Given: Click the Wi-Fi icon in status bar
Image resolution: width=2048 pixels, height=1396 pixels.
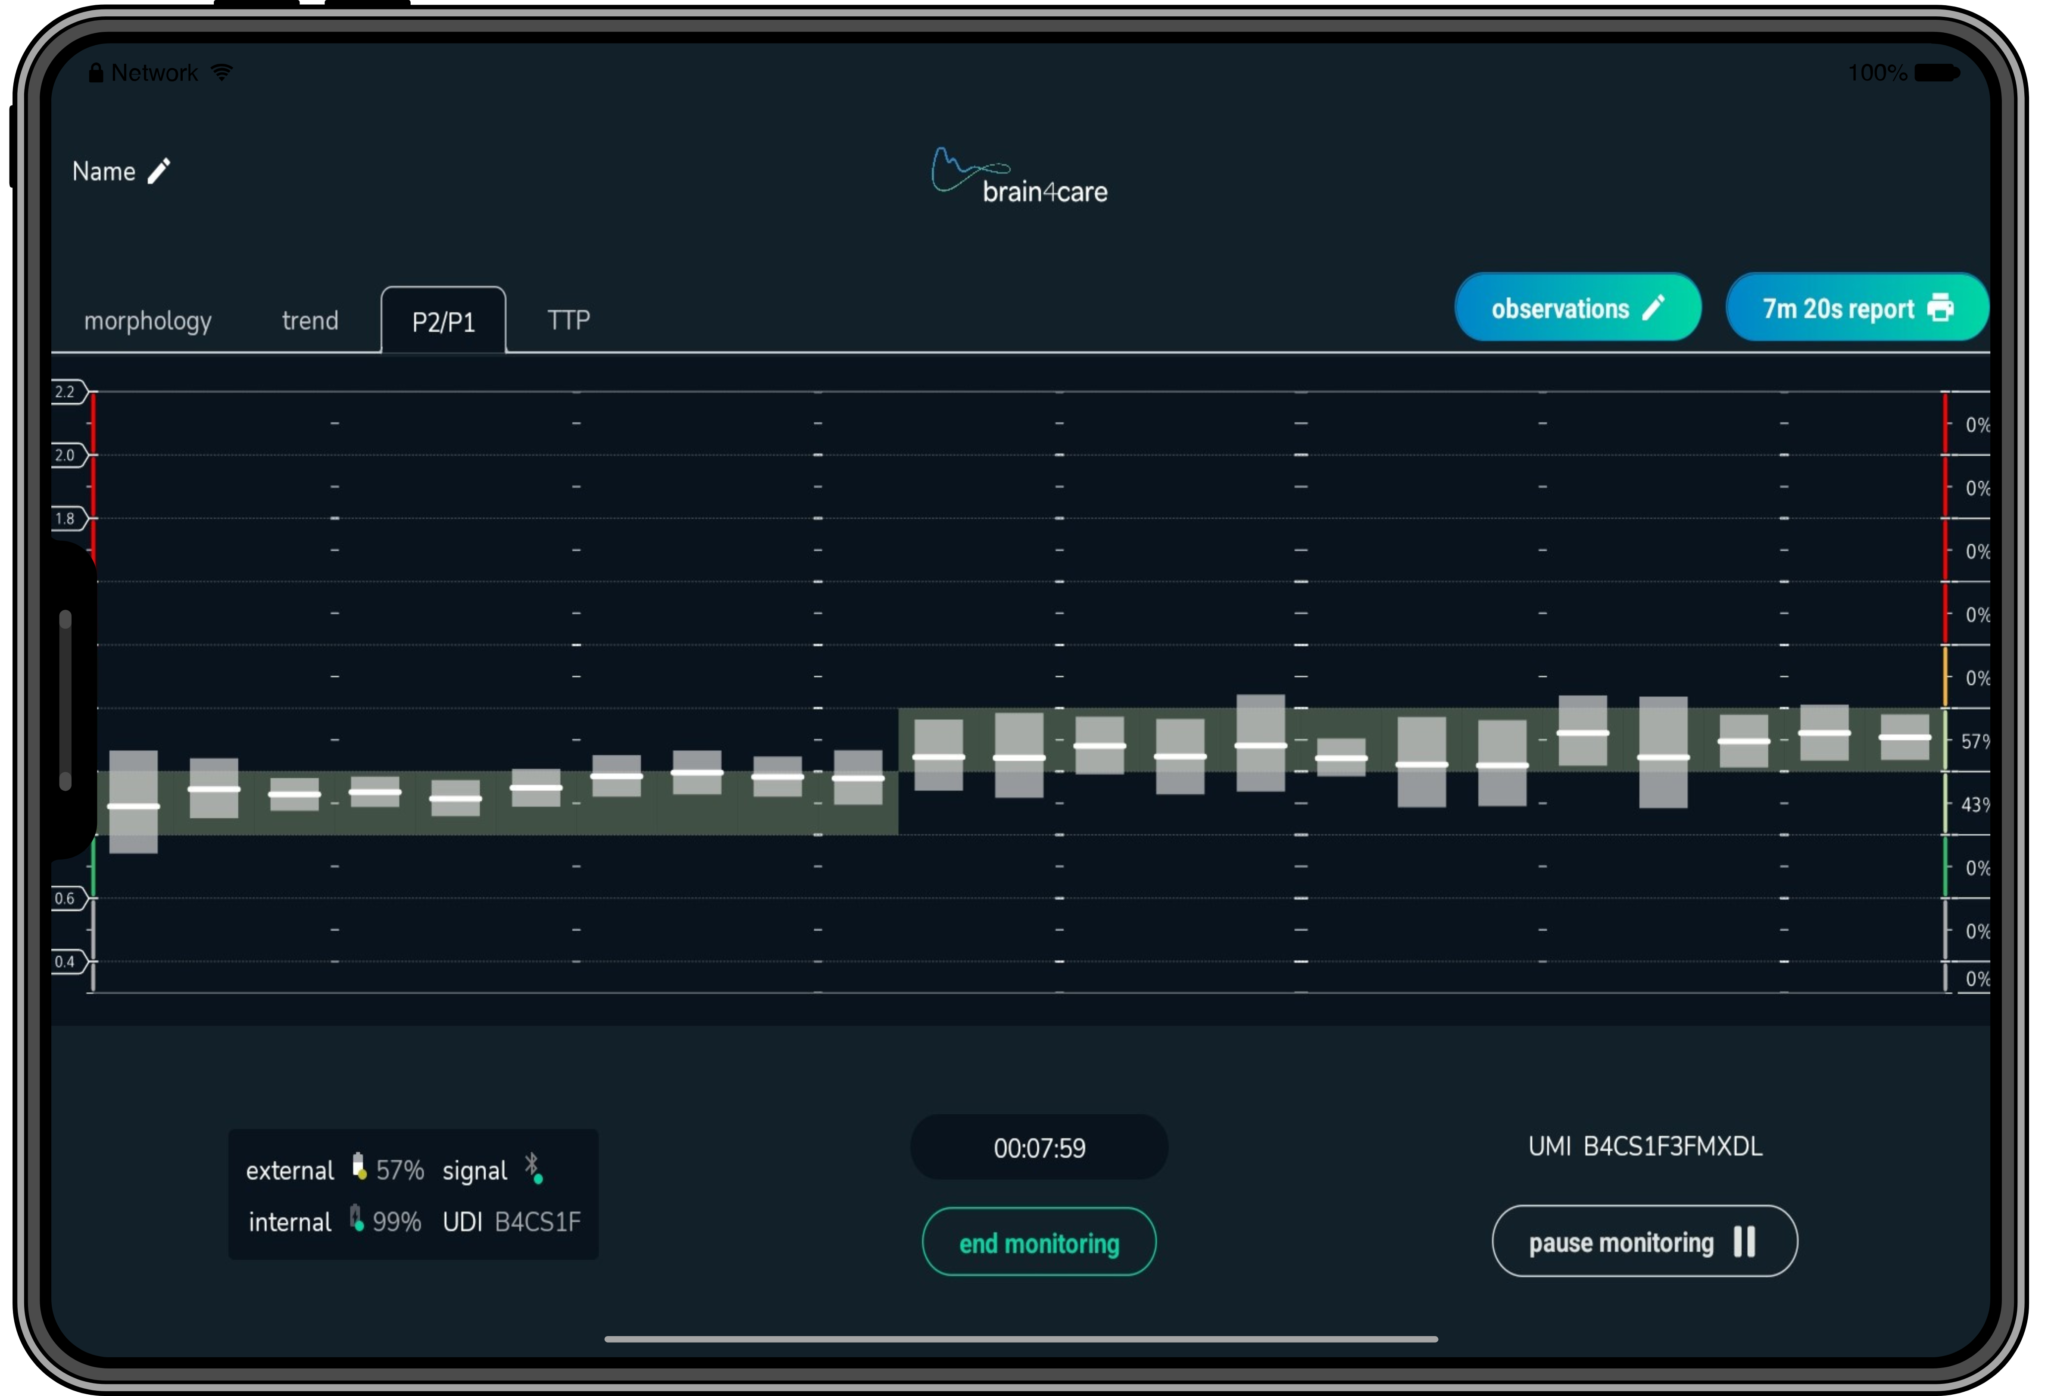Looking at the screenshot, I should 222,72.
